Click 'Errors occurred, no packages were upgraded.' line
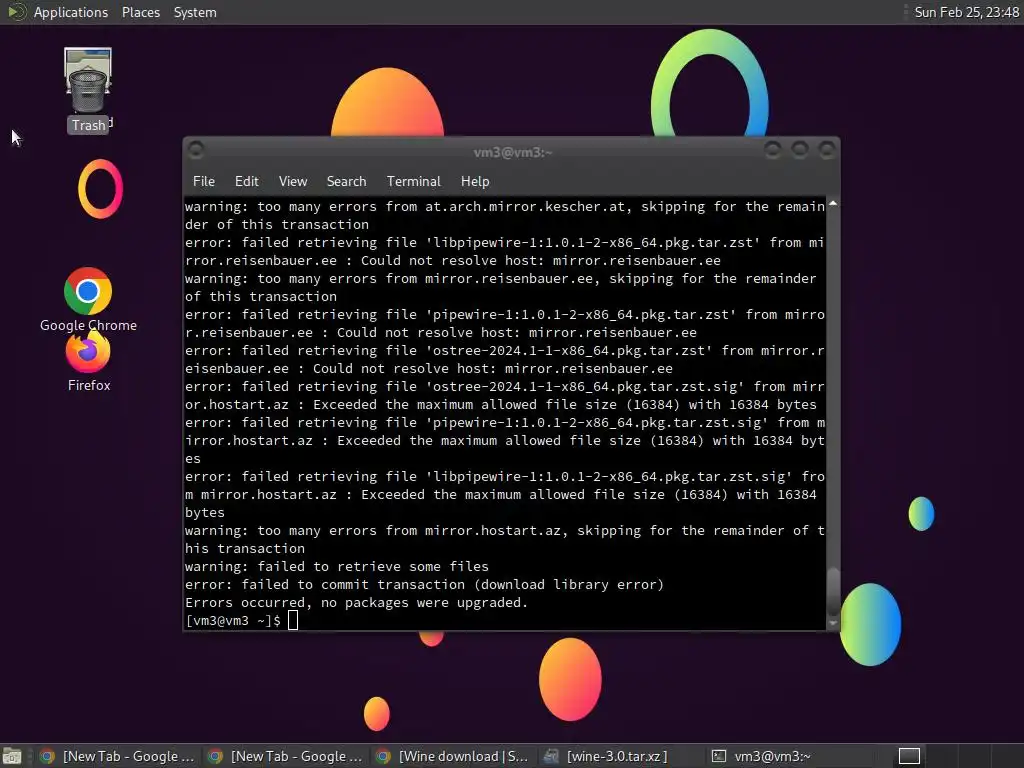 coord(356,602)
